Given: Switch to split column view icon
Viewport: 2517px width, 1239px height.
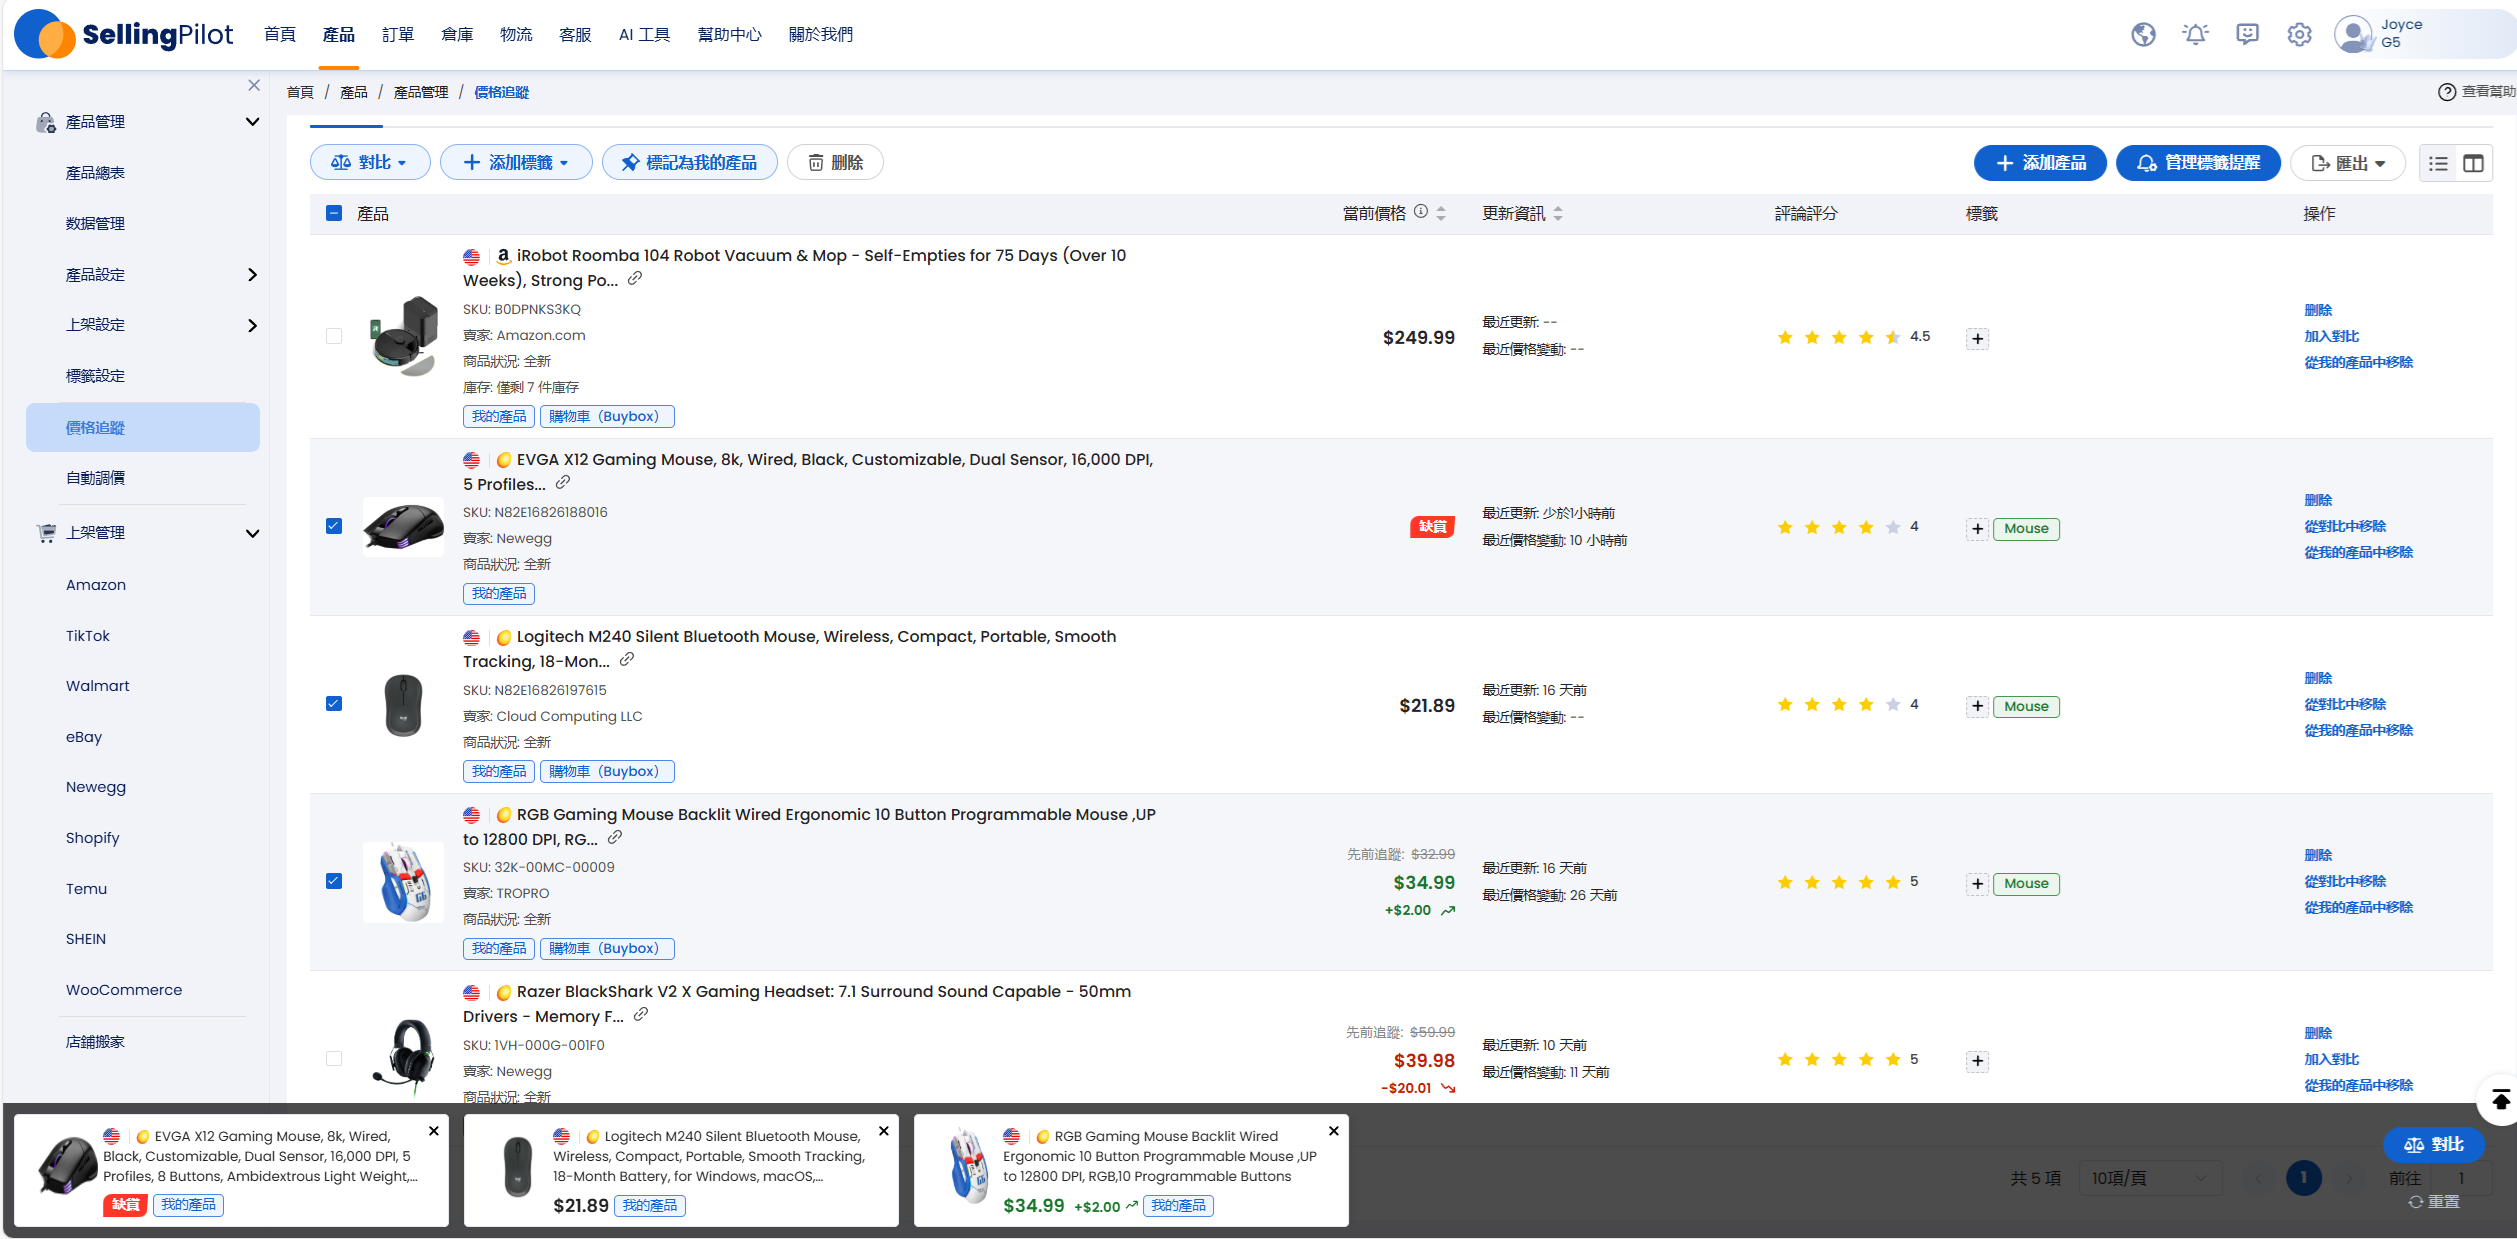Looking at the screenshot, I should pyautogui.click(x=2473, y=163).
